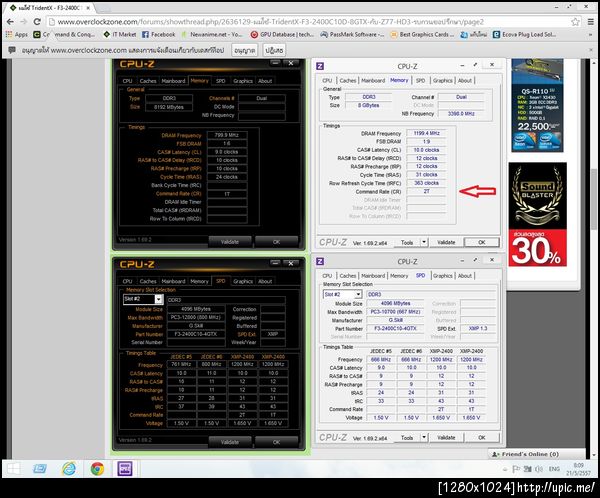This screenshot has width=600, height=498.
Task: Click Validate in the light CPU-Z memory window
Action: pyautogui.click(x=446, y=242)
